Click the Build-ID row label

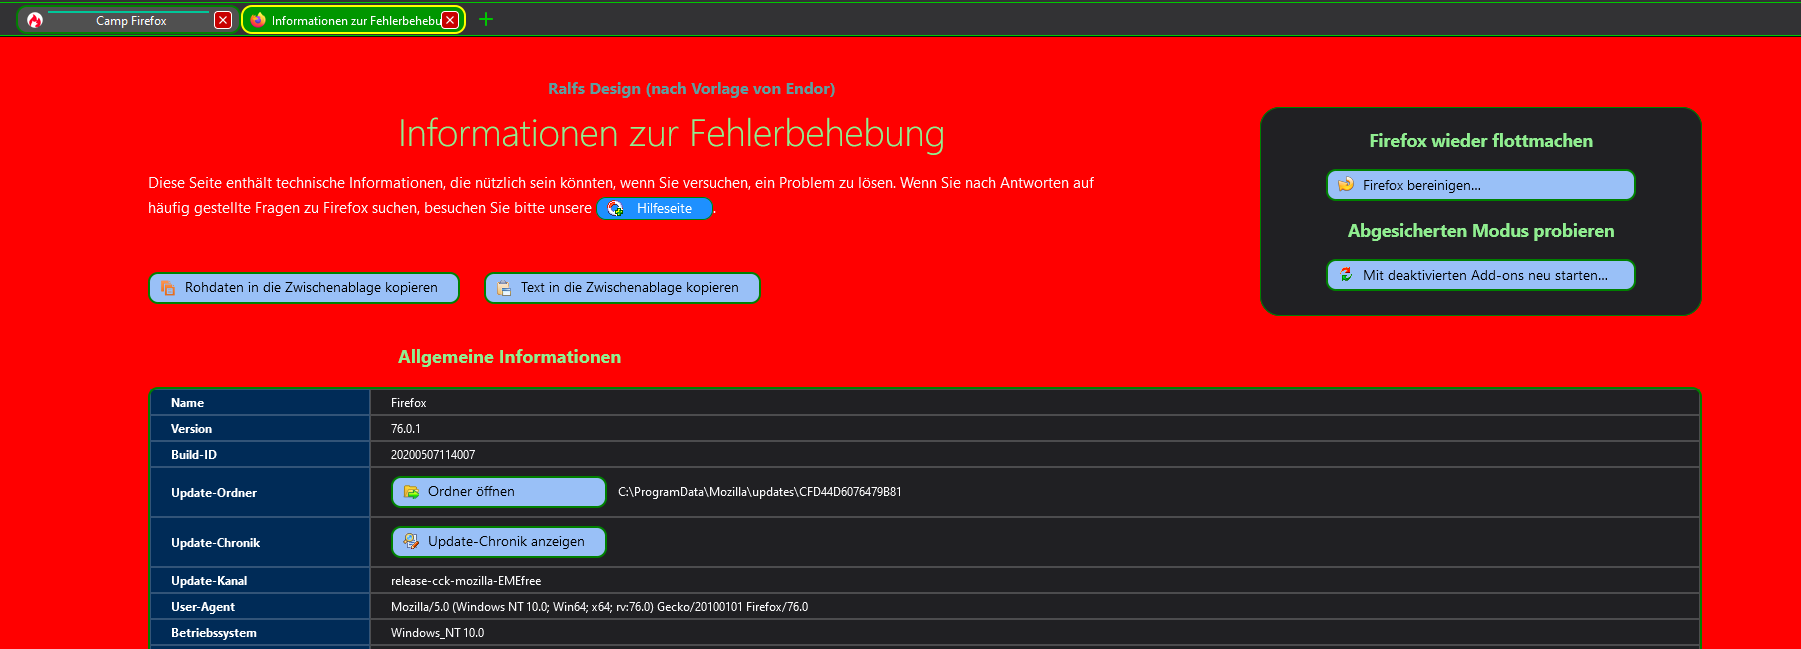194,455
